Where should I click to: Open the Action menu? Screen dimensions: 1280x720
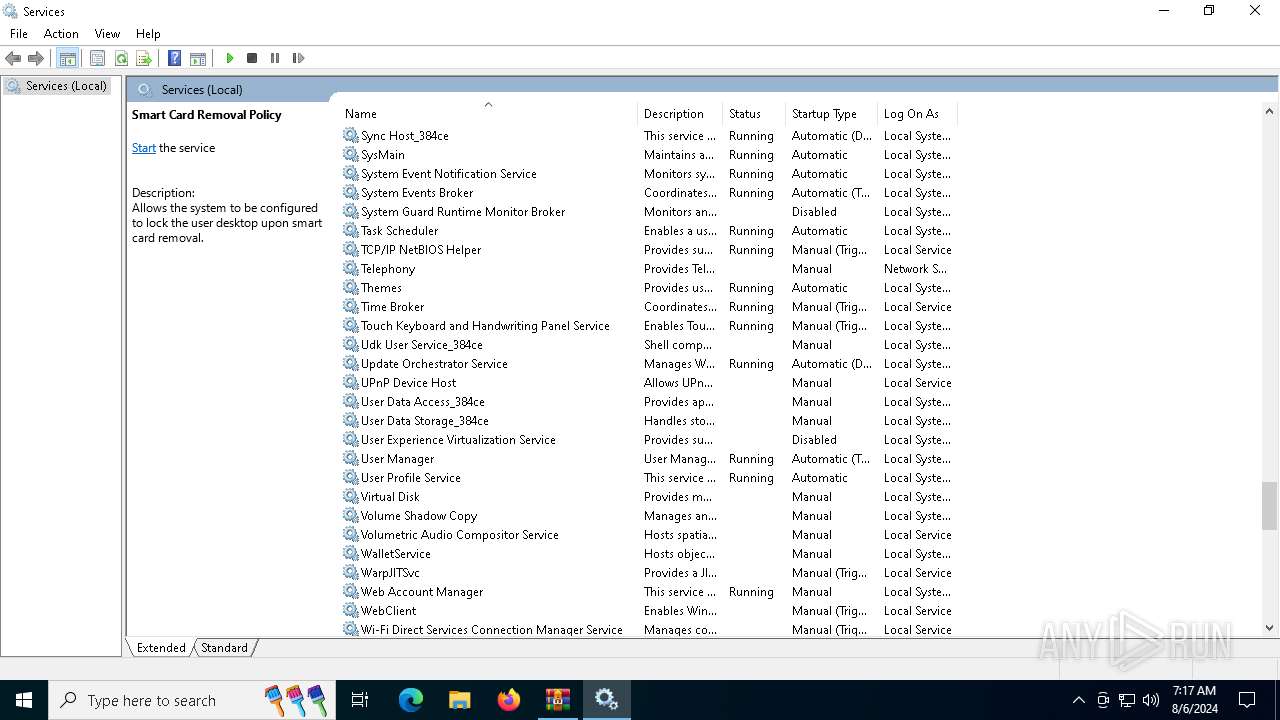click(61, 34)
